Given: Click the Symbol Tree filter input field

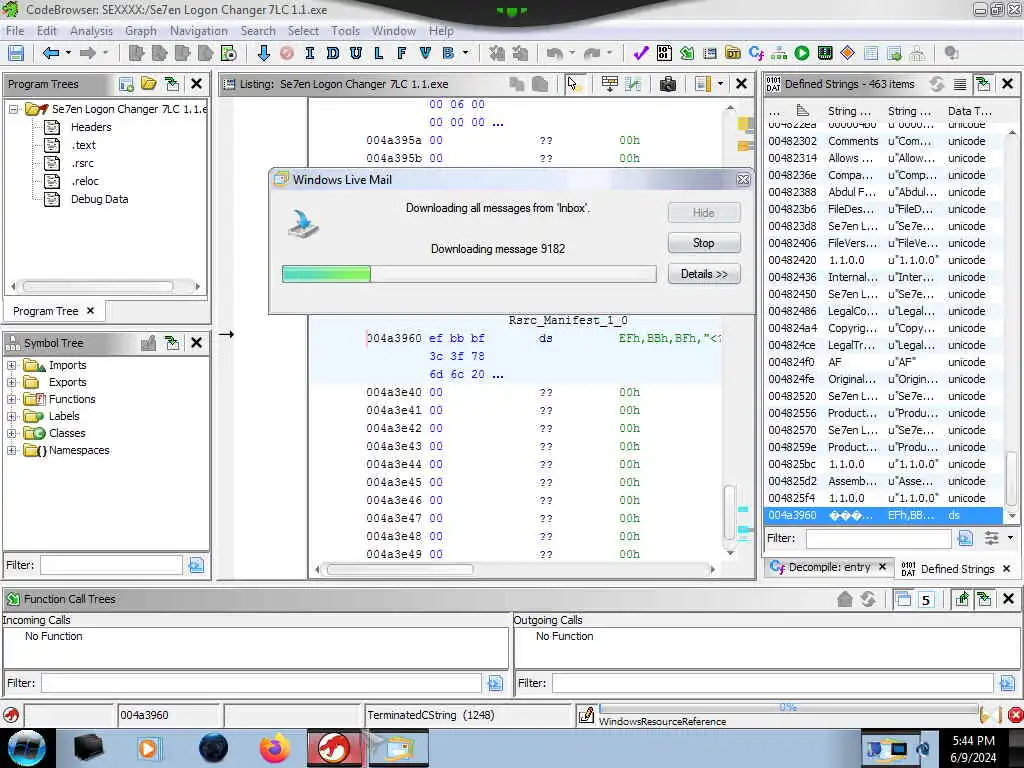Looking at the screenshot, I should pos(111,565).
